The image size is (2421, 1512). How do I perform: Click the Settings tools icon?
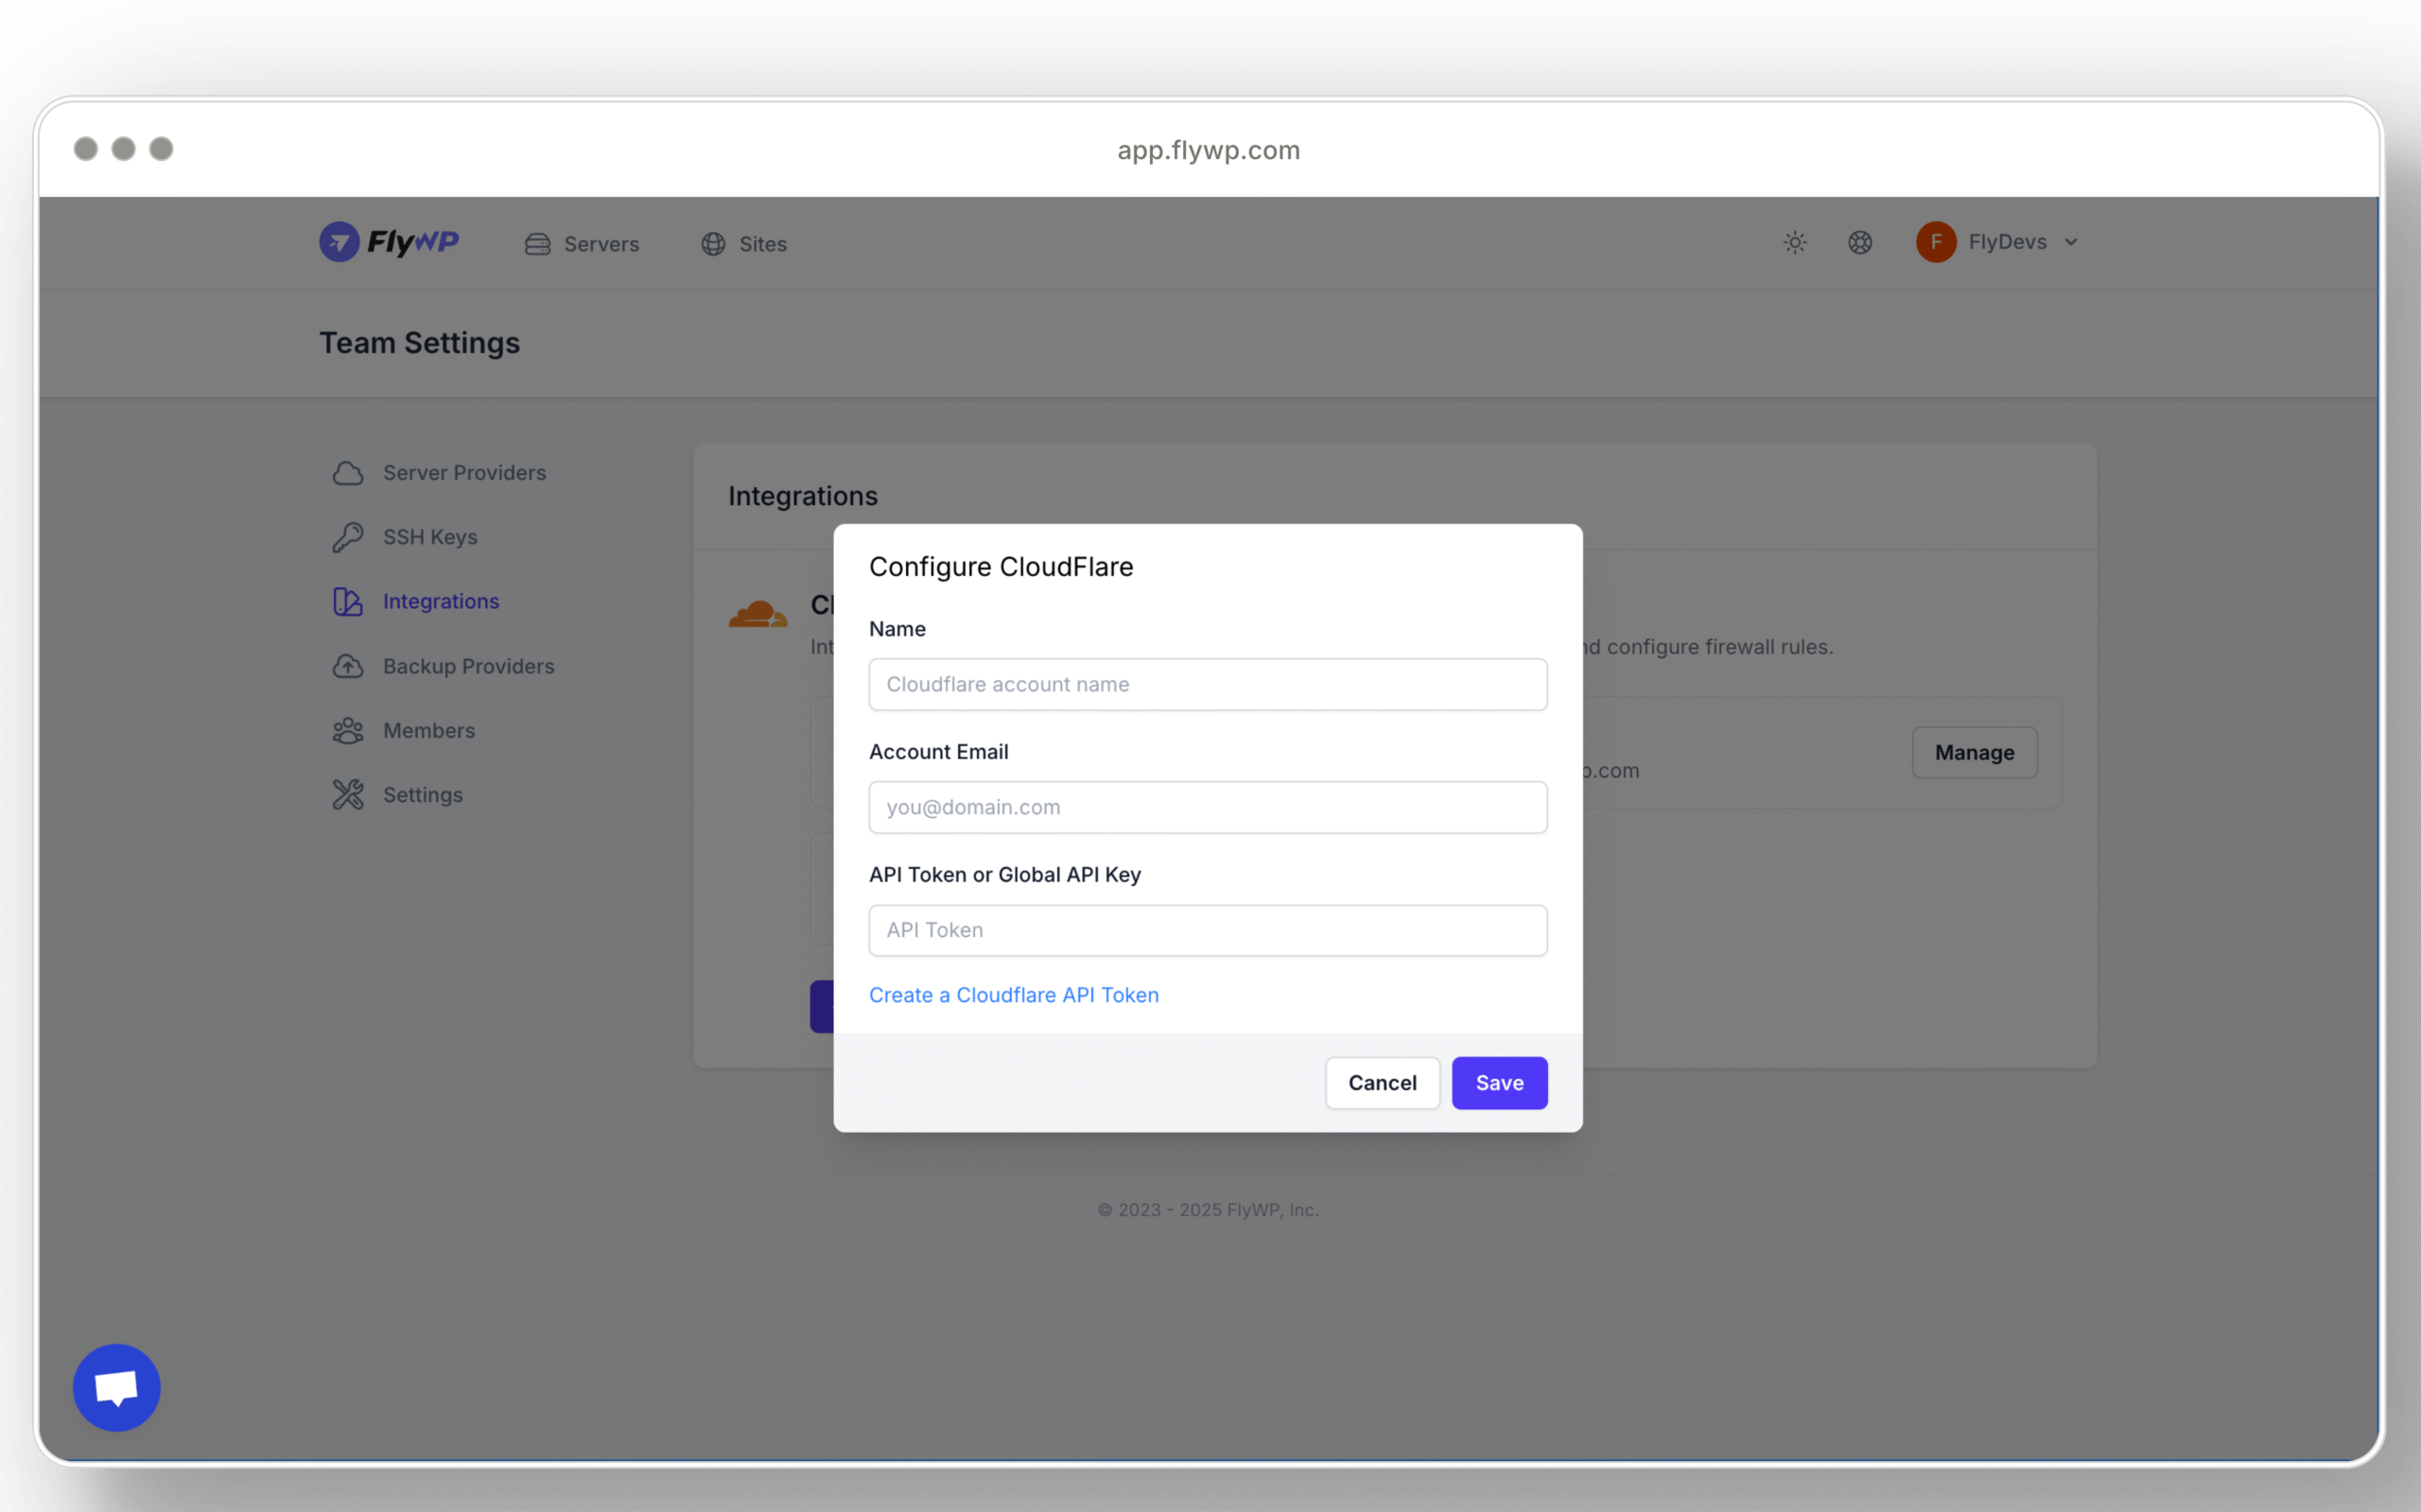coord(348,795)
